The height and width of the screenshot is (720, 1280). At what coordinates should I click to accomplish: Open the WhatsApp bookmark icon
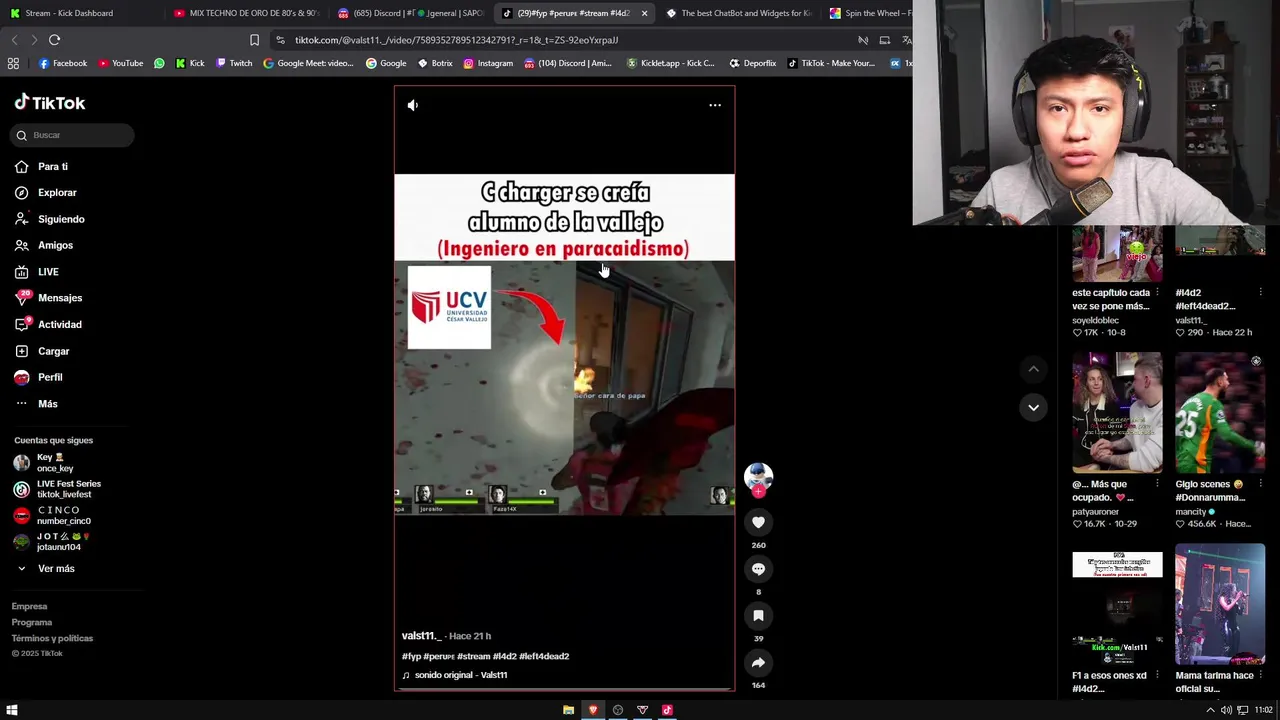(159, 63)
